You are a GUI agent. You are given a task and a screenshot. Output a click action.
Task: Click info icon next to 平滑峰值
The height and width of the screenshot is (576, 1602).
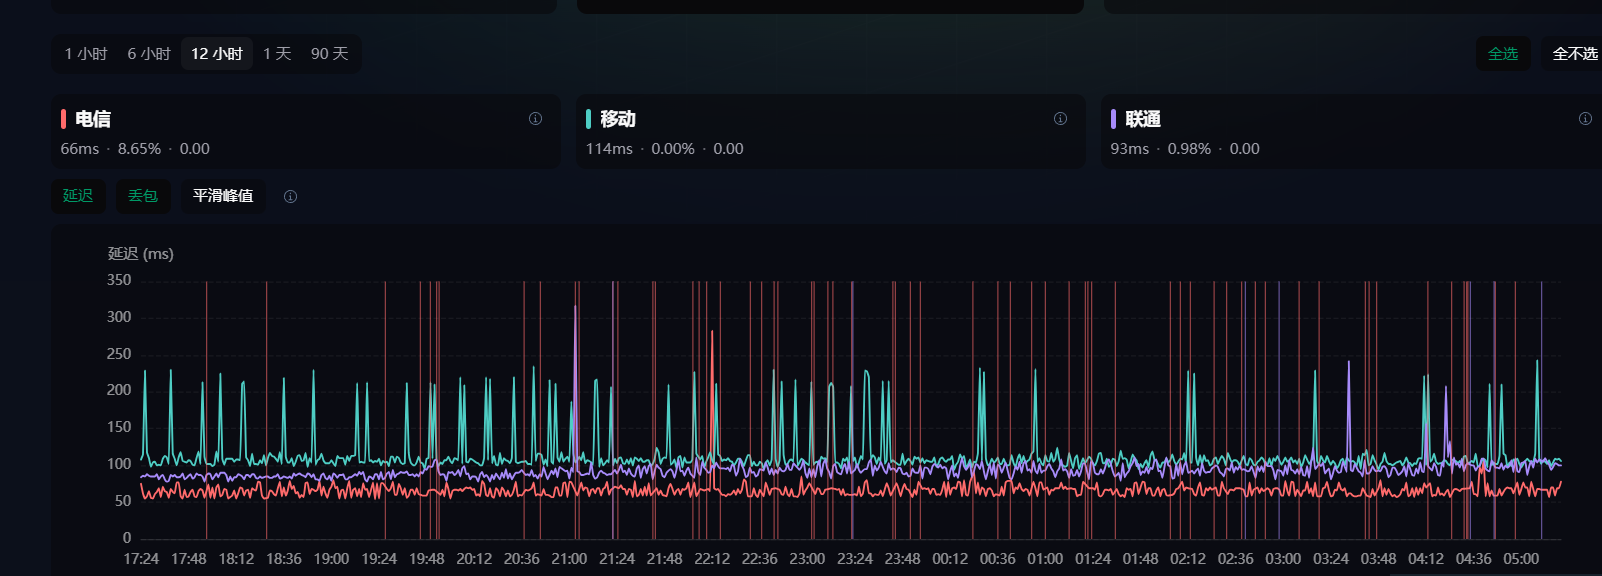(290, 197)
